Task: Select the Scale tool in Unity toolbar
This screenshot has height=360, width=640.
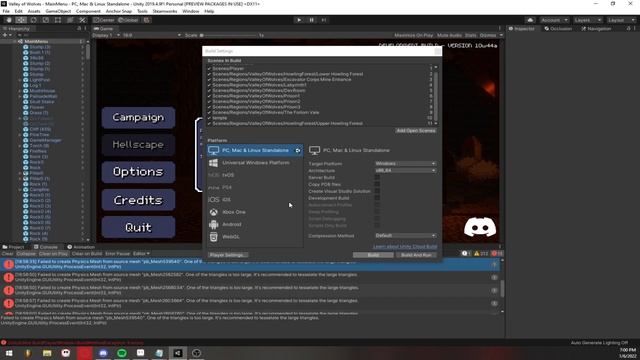Action: (x=45, y=20)
